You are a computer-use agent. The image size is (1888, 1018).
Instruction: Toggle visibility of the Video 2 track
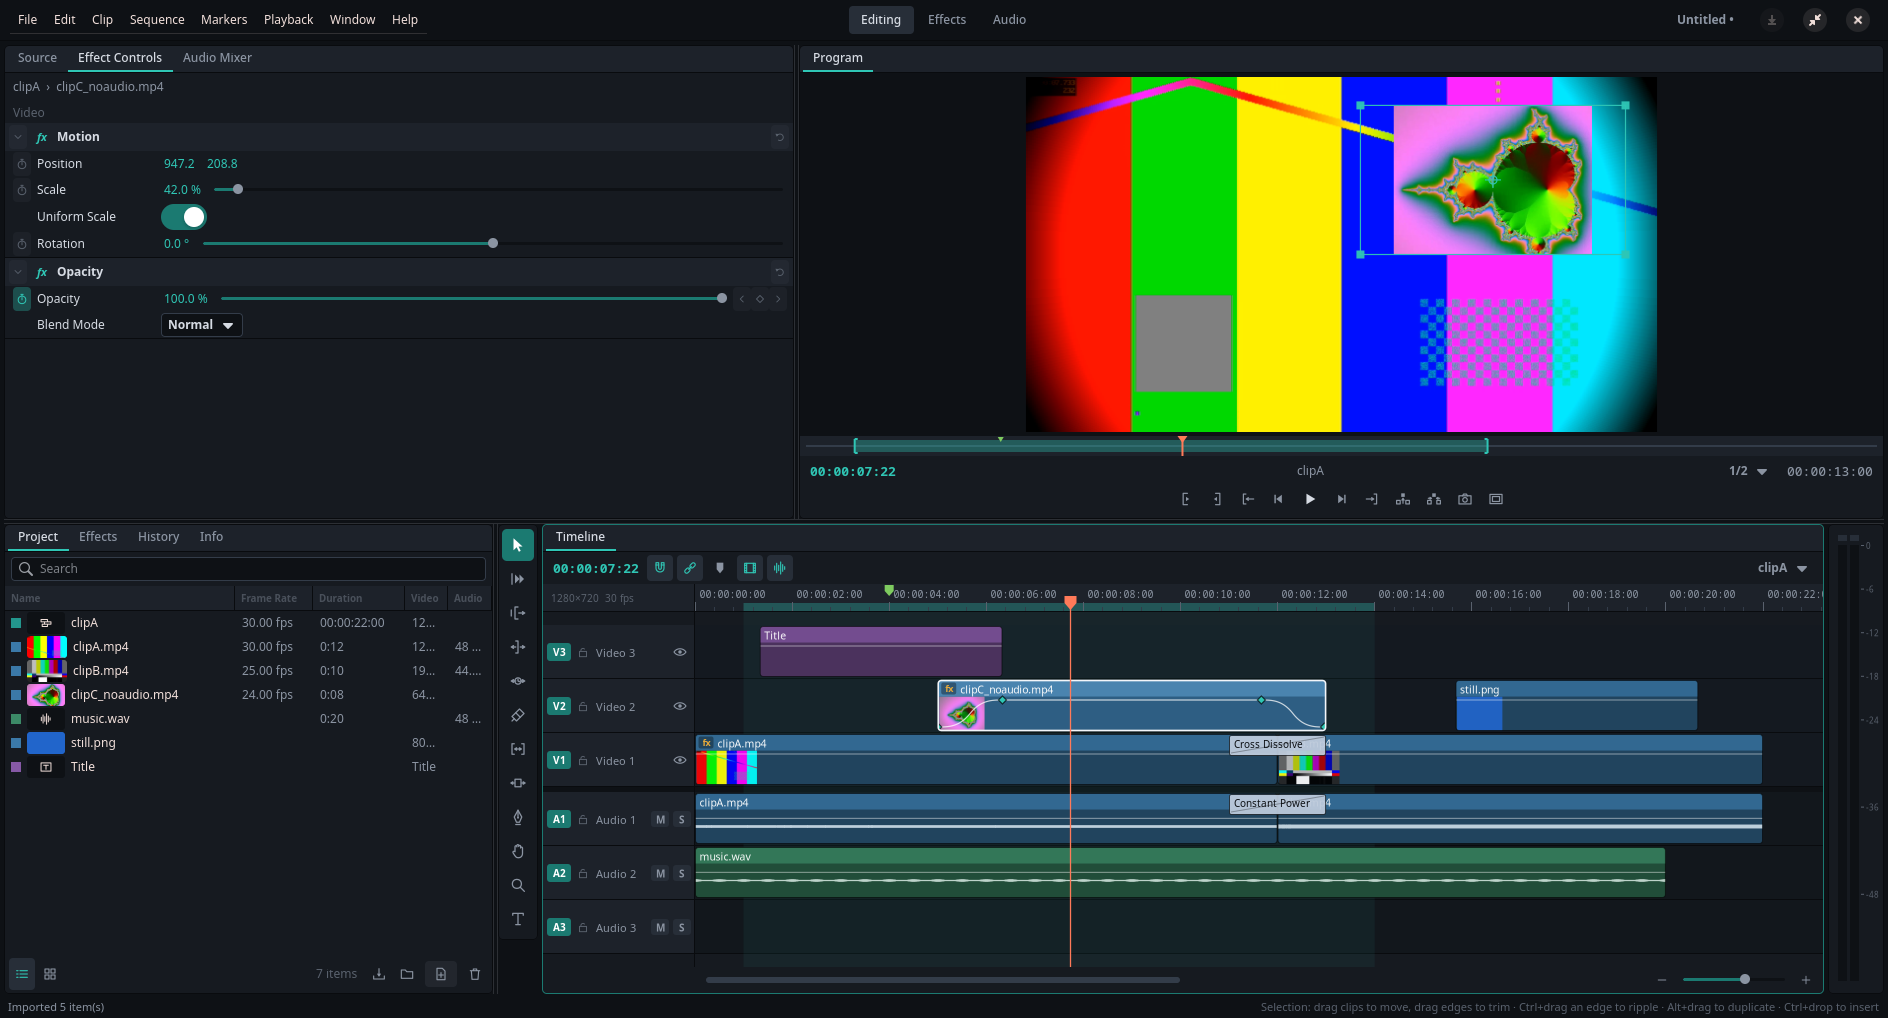[x=680, y=706]
